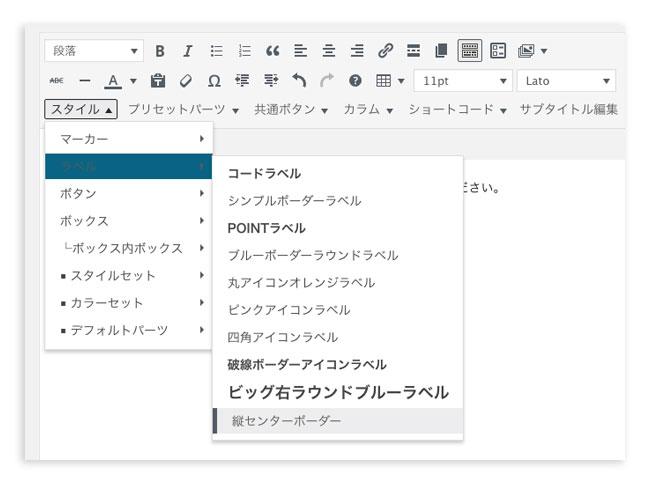Screen dimensions: 650x485
Task: Toggle italic formatting
Action: point(188,51)
